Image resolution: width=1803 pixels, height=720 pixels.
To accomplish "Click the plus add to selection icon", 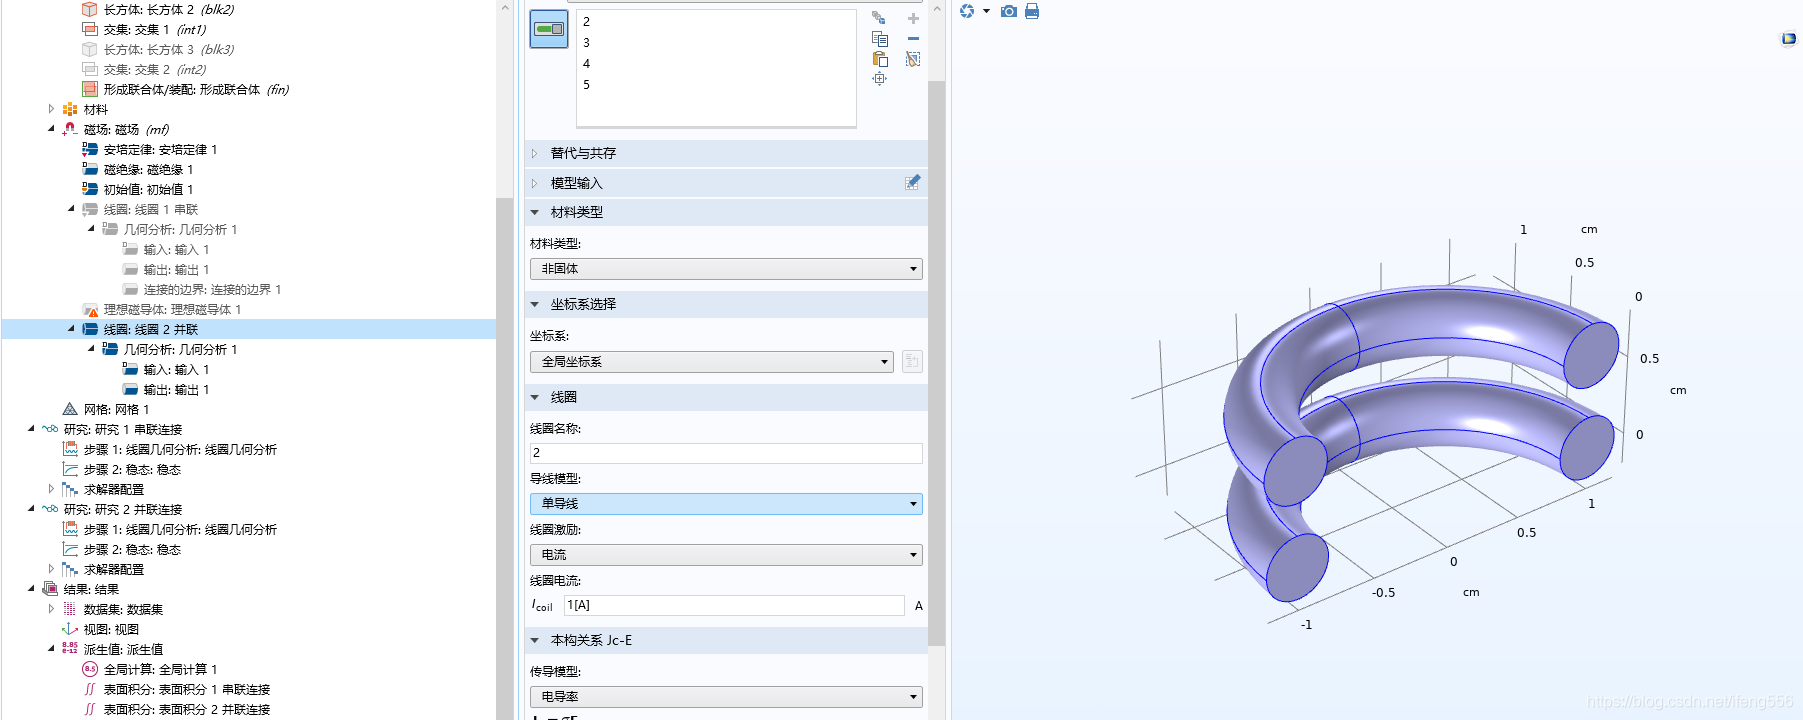I will [913, 18].
